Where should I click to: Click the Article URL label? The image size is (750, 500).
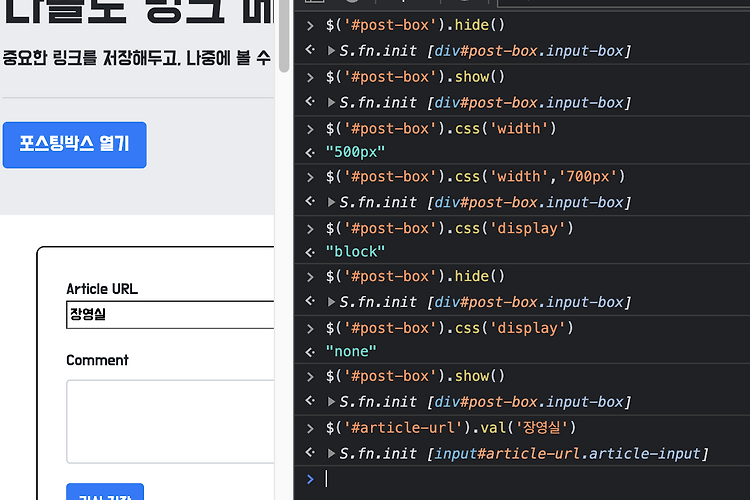[102, 289]
